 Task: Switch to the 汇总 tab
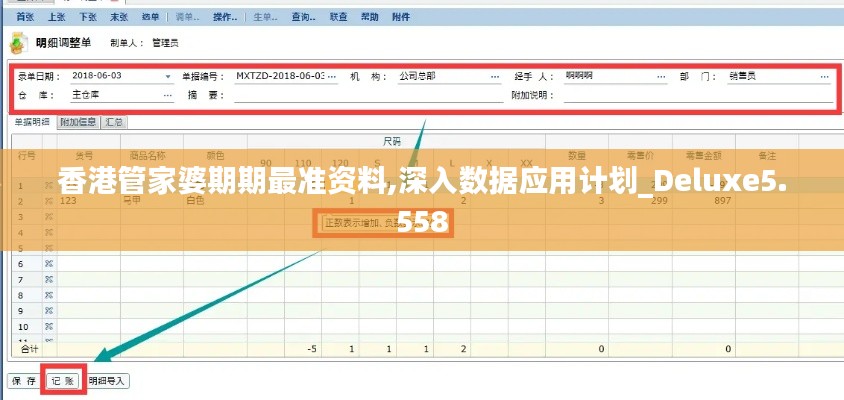pyautogui.click(x=114, y=122)
